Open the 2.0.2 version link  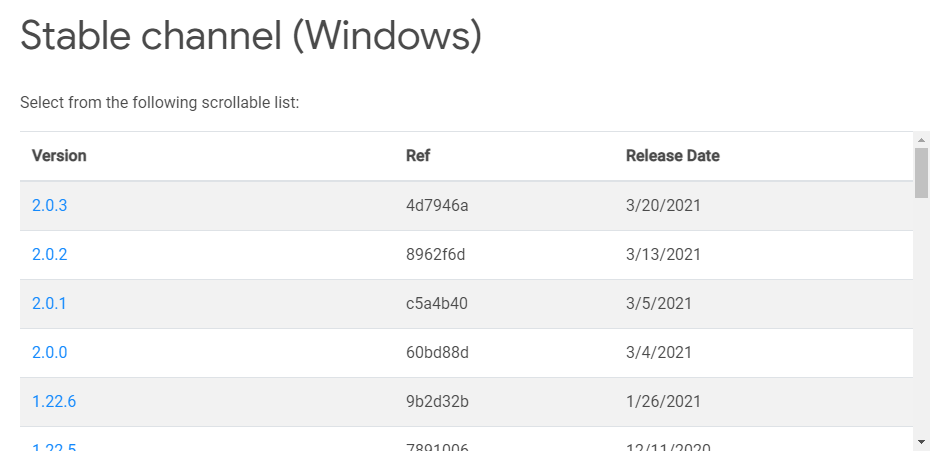(x=49, y=254)
